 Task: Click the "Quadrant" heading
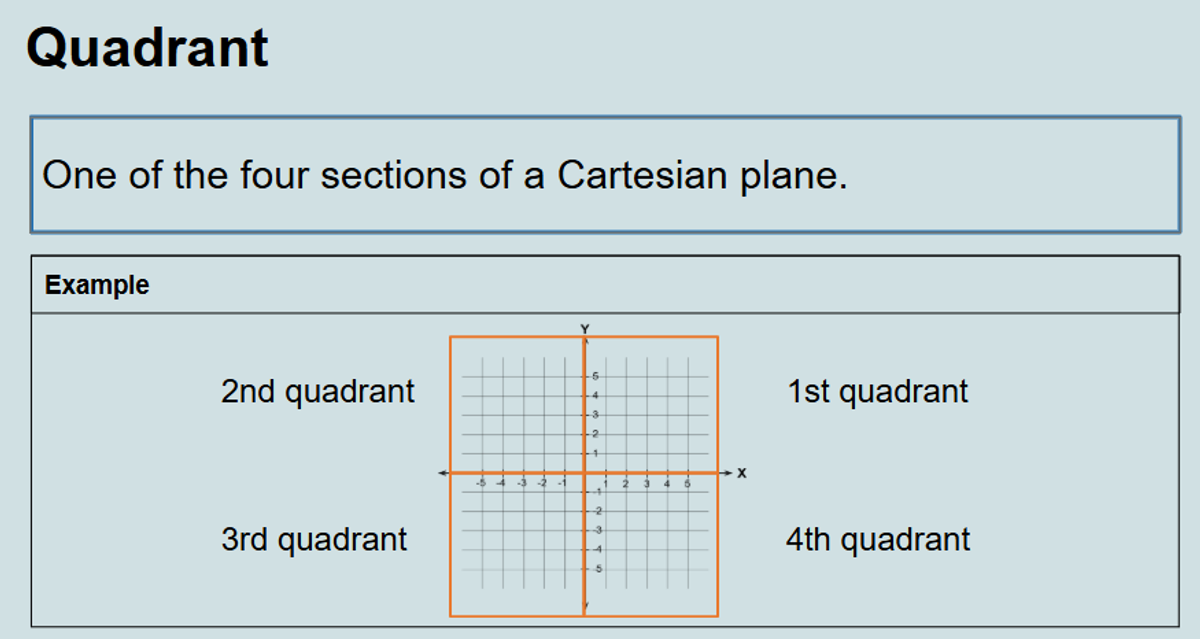(x=147, y=48)
